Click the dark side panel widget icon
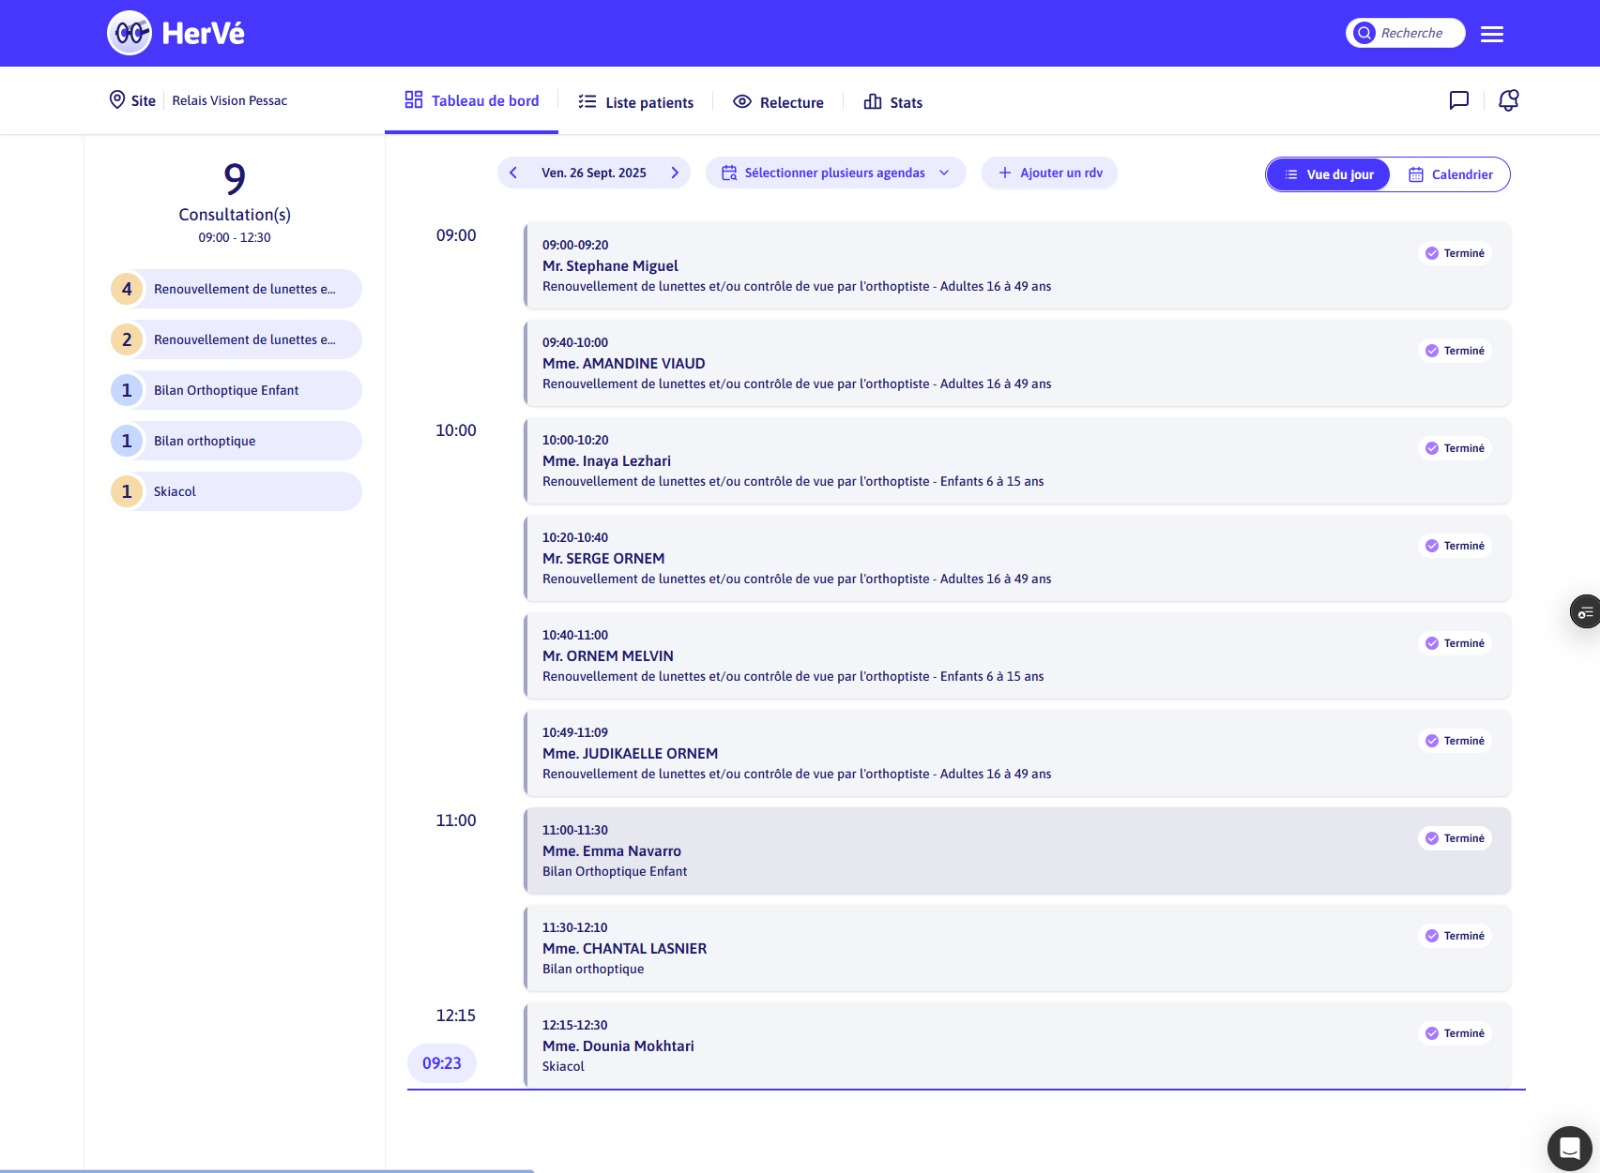1600x1173 pixels. pyautogui.click(x=1585, y=612)
